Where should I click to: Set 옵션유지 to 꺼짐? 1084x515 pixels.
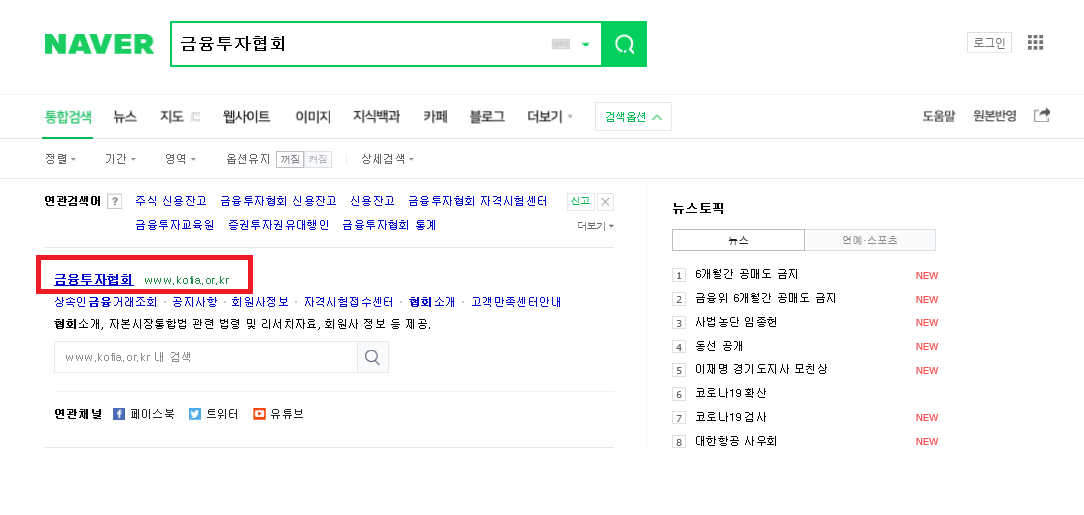pyautogui.click(x=290, y=160)
